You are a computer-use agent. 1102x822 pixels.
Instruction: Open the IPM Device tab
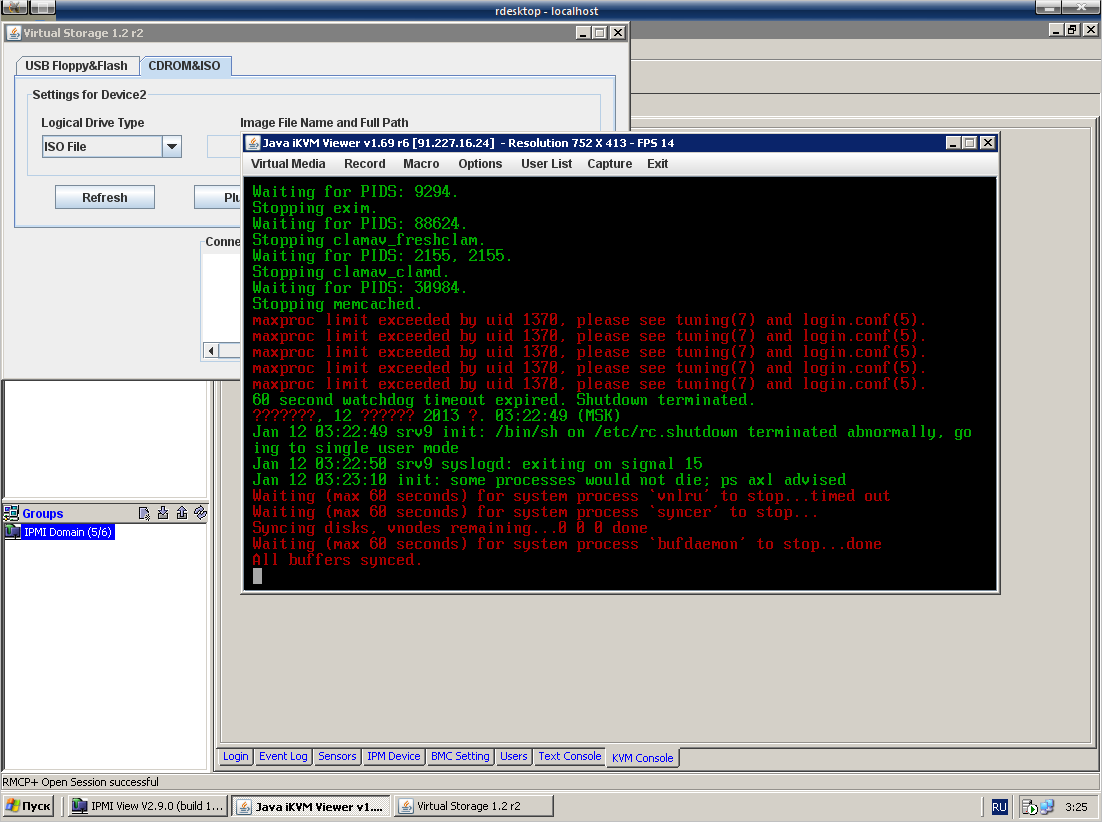pyautogui.click(x=394, y=756)
